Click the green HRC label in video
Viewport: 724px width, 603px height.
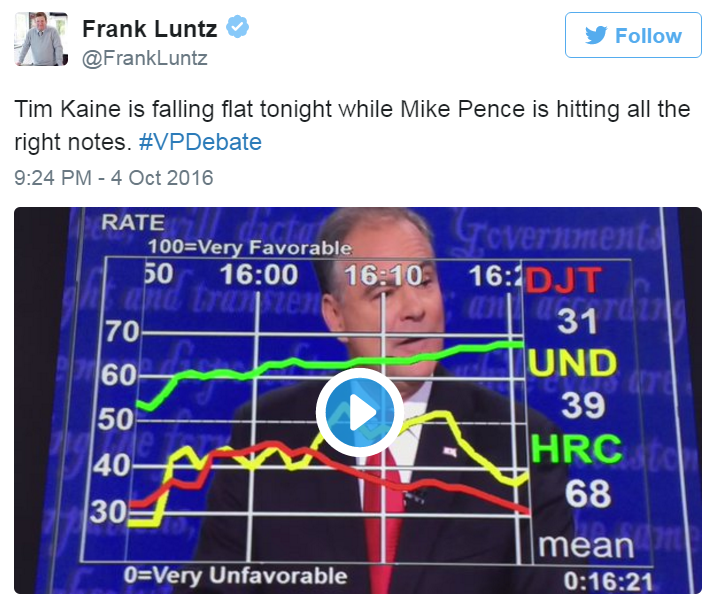coord(577,449)
